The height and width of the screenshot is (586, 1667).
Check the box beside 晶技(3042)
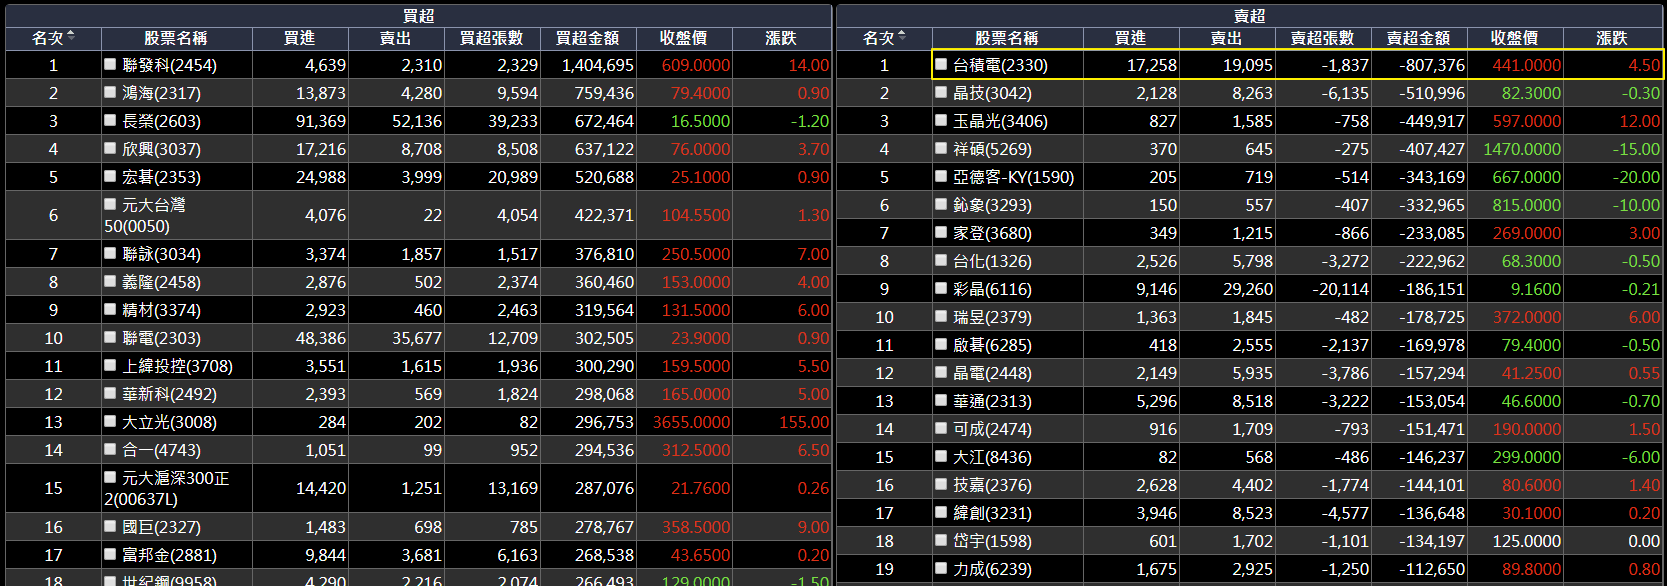tap(941, 92)
